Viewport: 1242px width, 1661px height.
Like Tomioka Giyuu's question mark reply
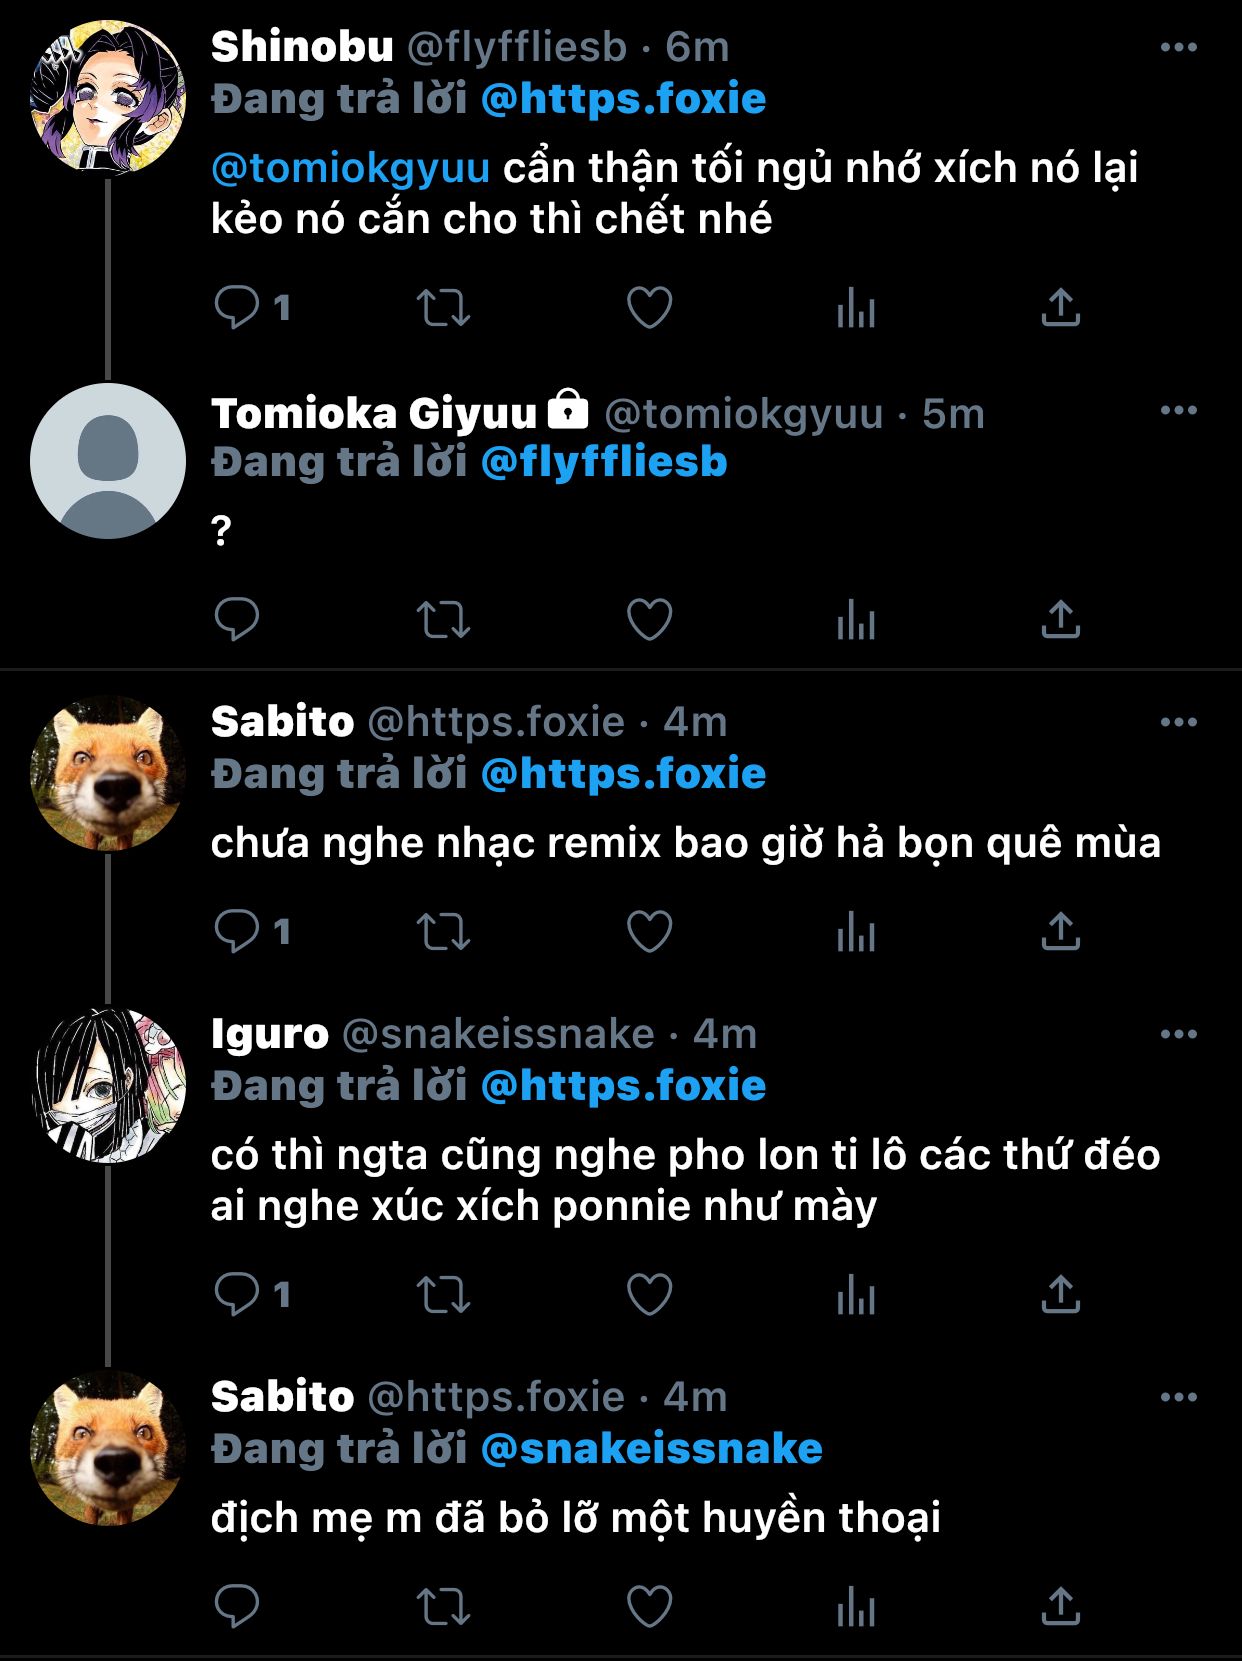649,619
